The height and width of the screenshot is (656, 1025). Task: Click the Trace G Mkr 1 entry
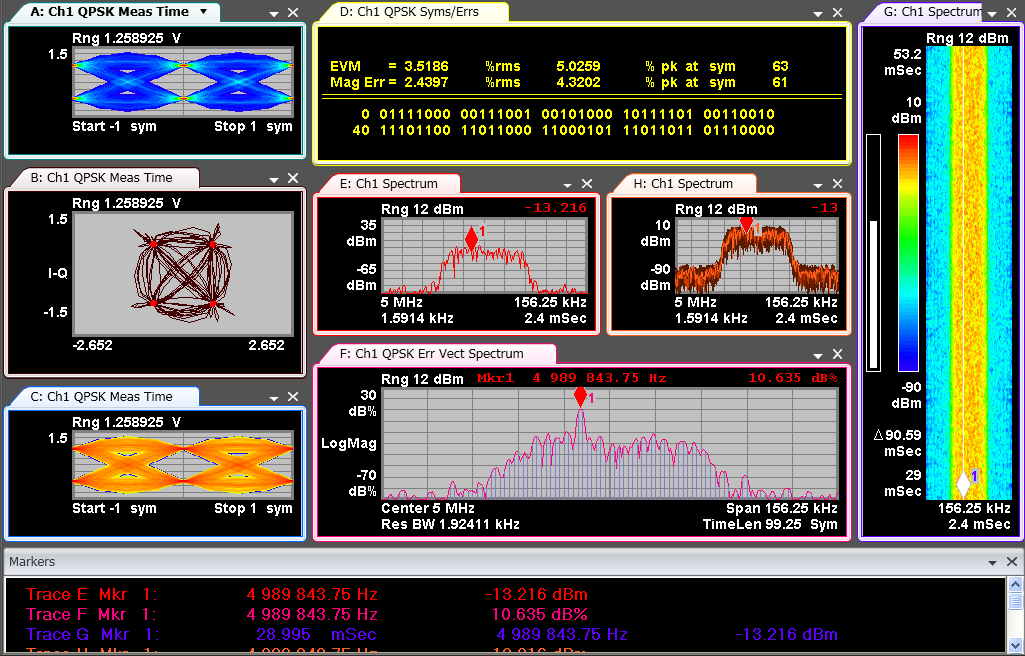pos(300,634)
